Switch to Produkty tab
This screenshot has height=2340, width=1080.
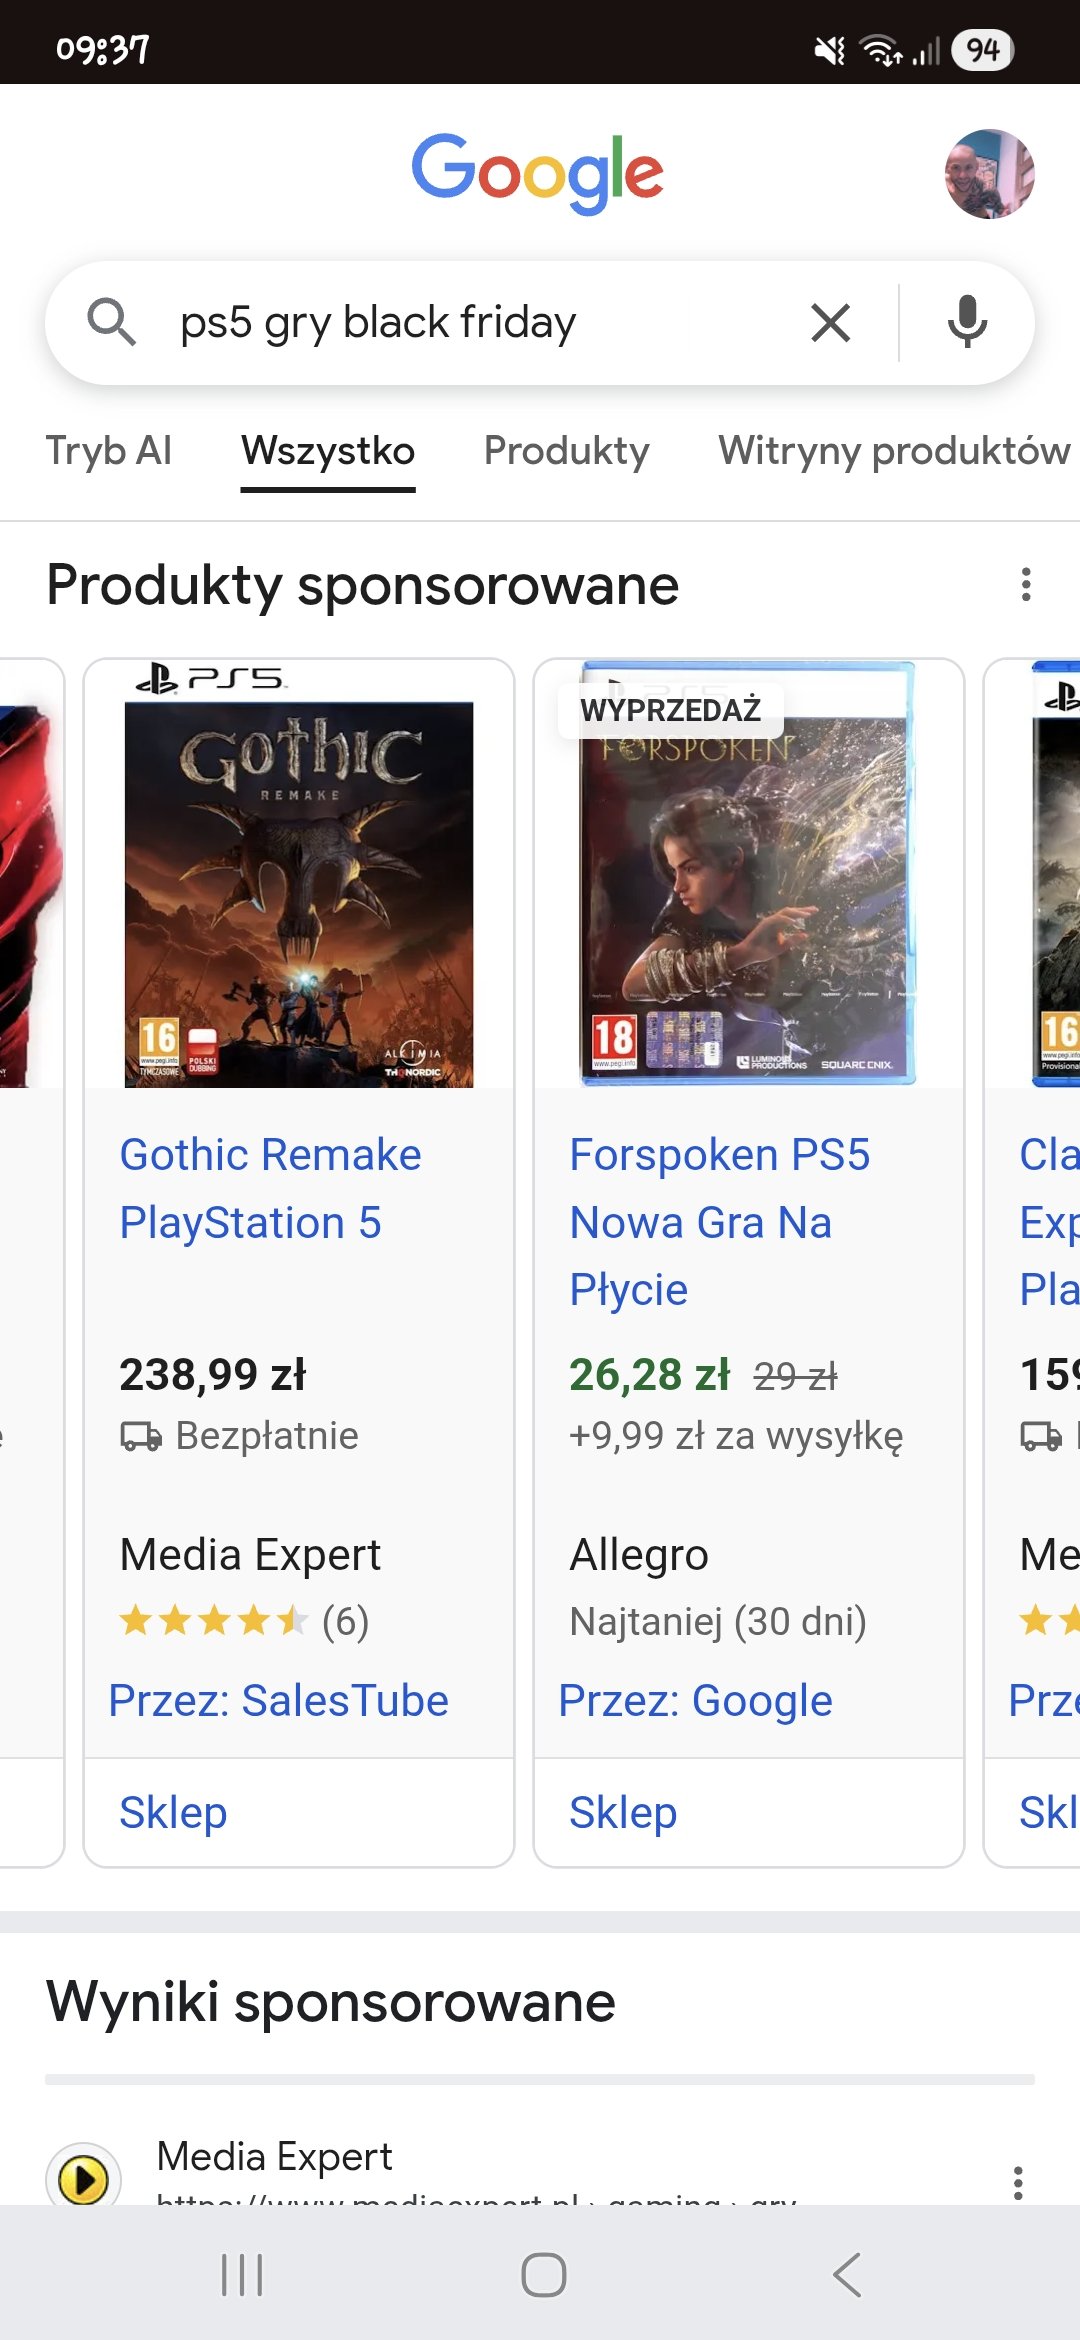566,451
